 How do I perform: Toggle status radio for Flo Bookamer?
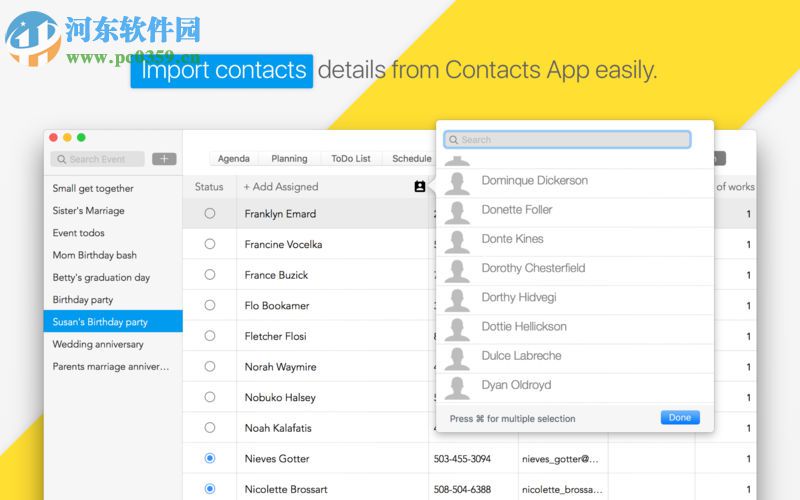tap(210, 305)
